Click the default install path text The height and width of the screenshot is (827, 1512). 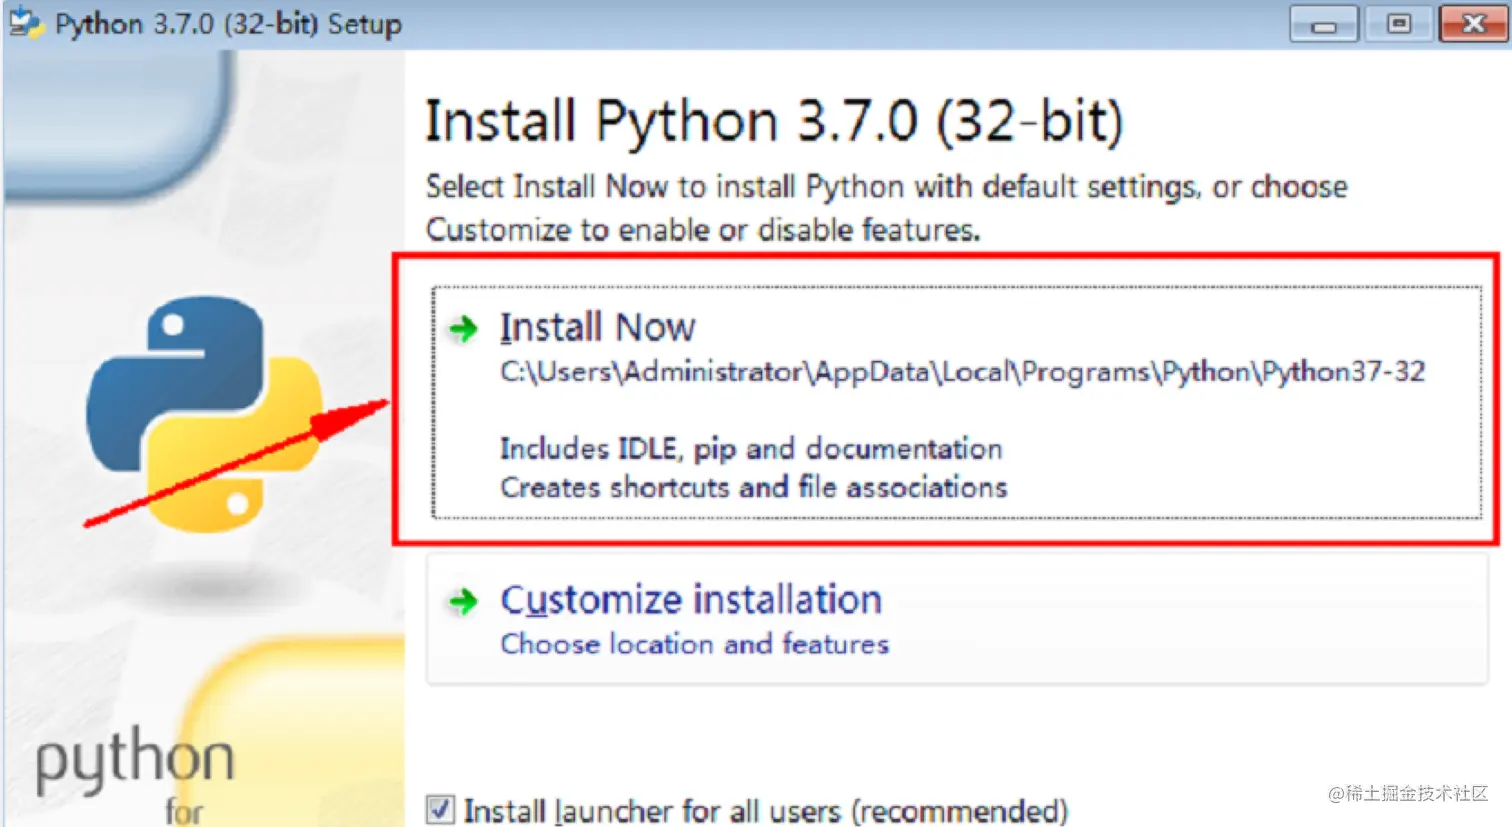coord(962,372)
